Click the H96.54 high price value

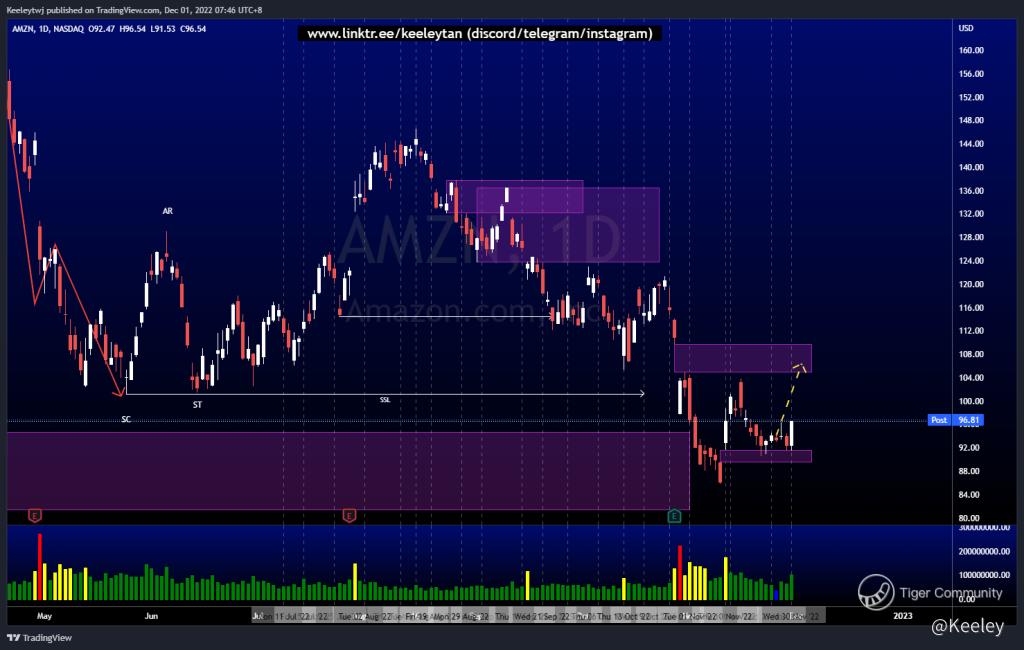click(x=133, y=29)
